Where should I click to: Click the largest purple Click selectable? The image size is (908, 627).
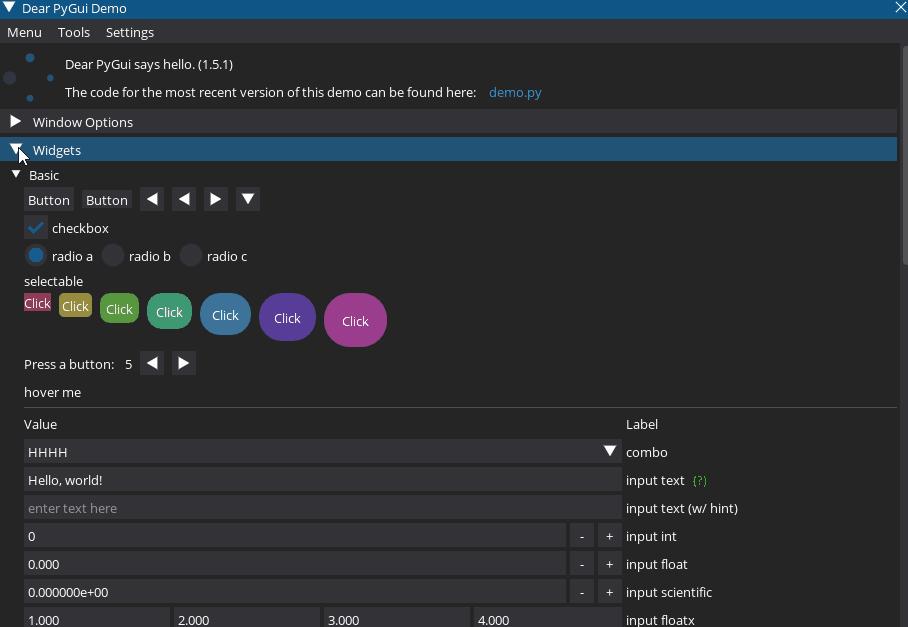click(355, 320)
